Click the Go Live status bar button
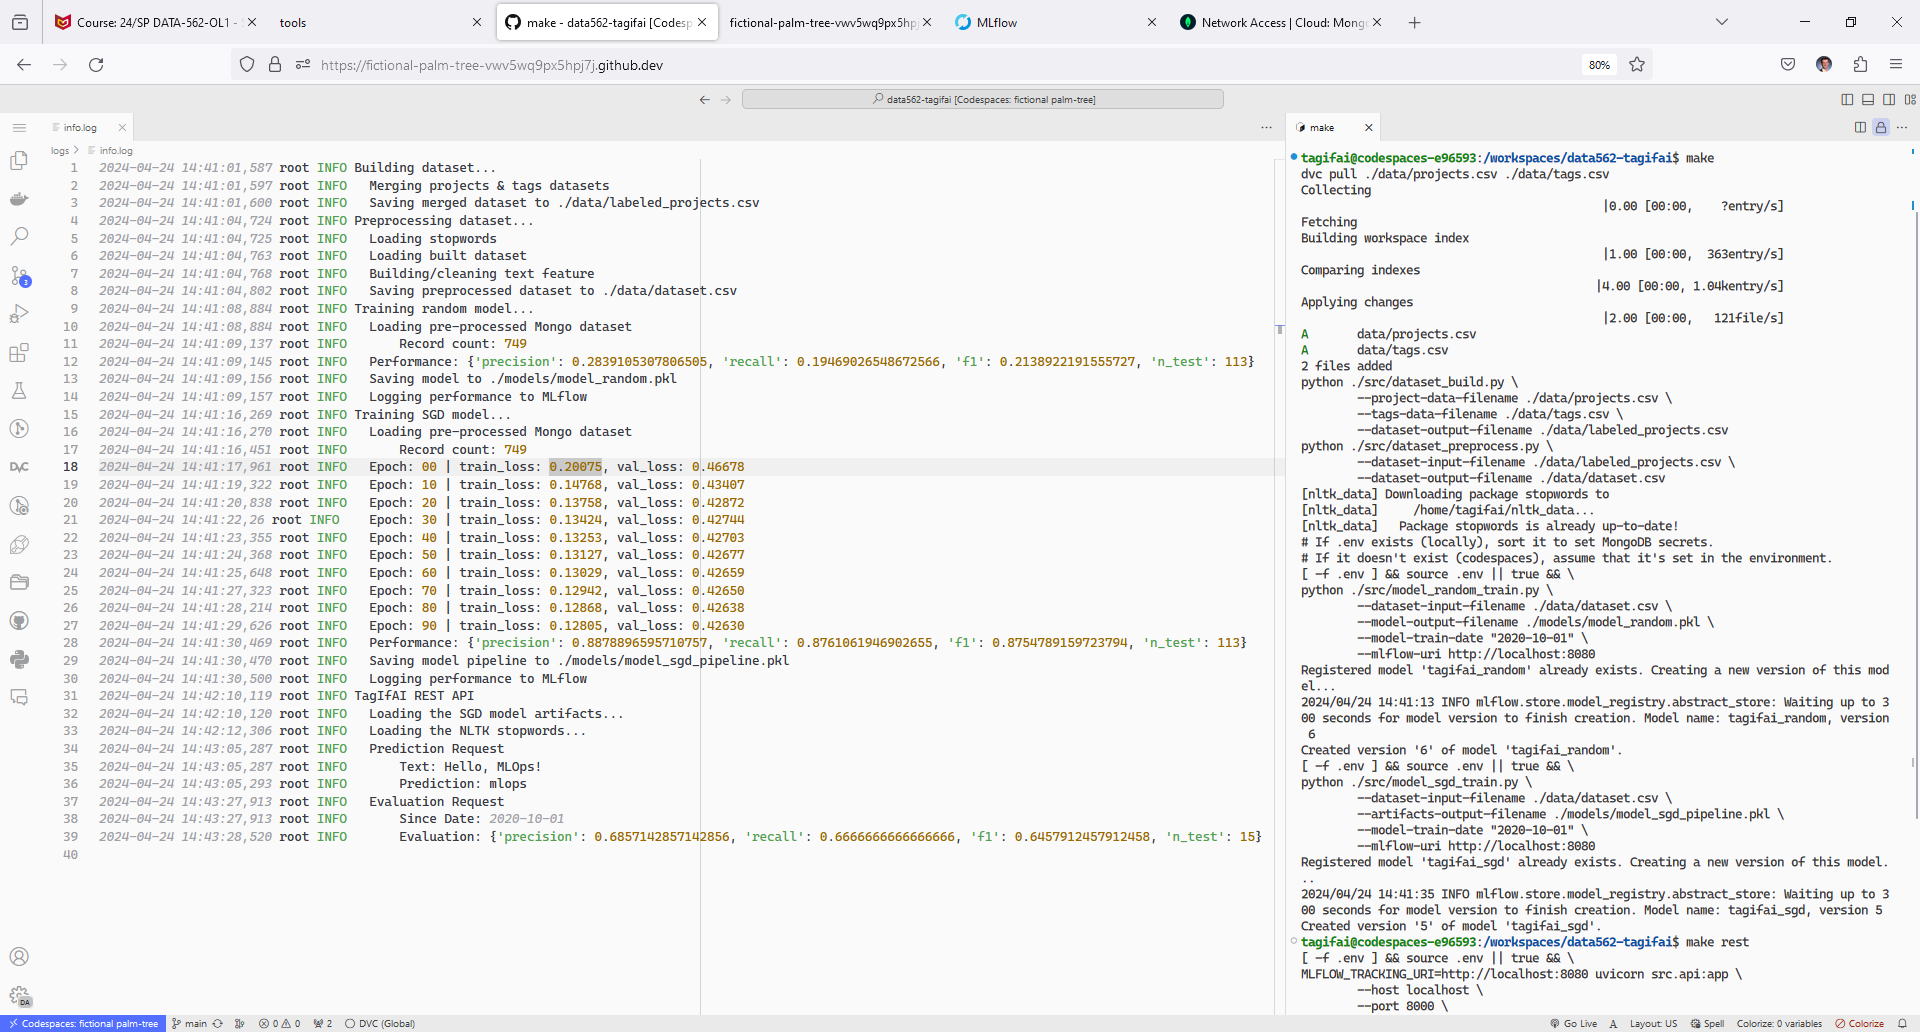The width and height of the screenshot is (1920, 1032). pos(1574,1023)
